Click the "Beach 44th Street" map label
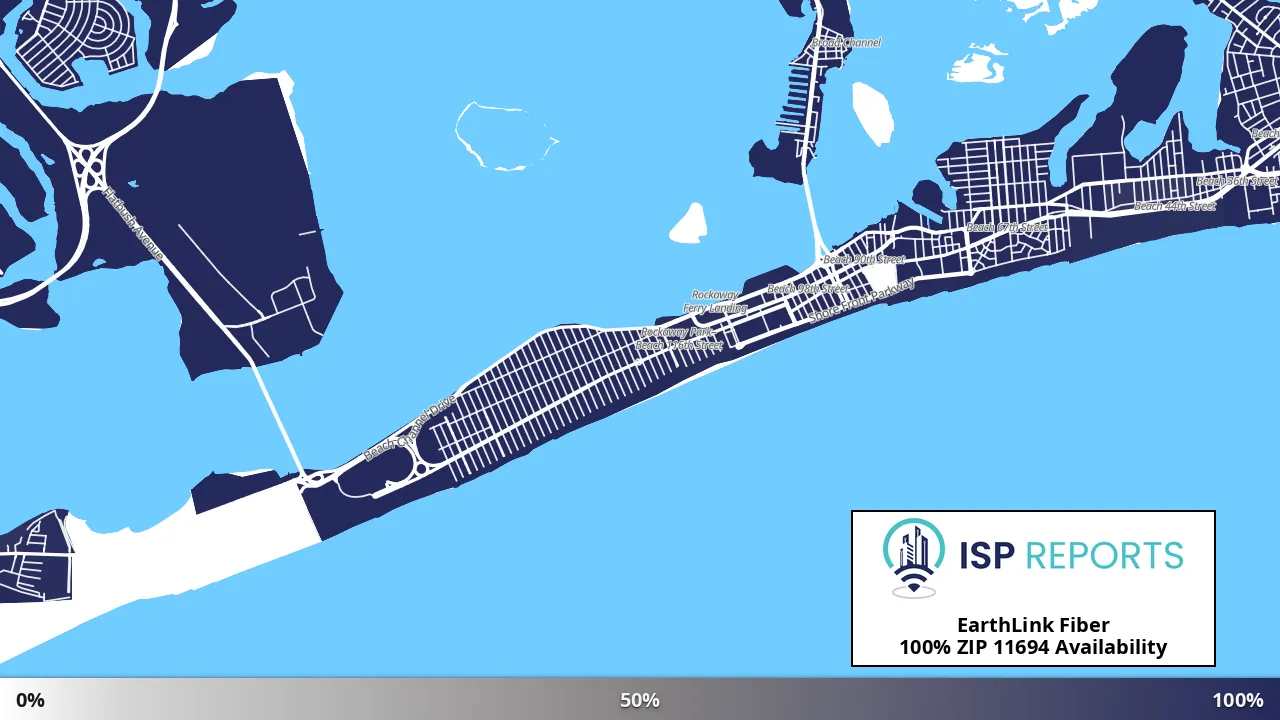Screen dimensions: 1280x720 click(x=1175, y=206)
